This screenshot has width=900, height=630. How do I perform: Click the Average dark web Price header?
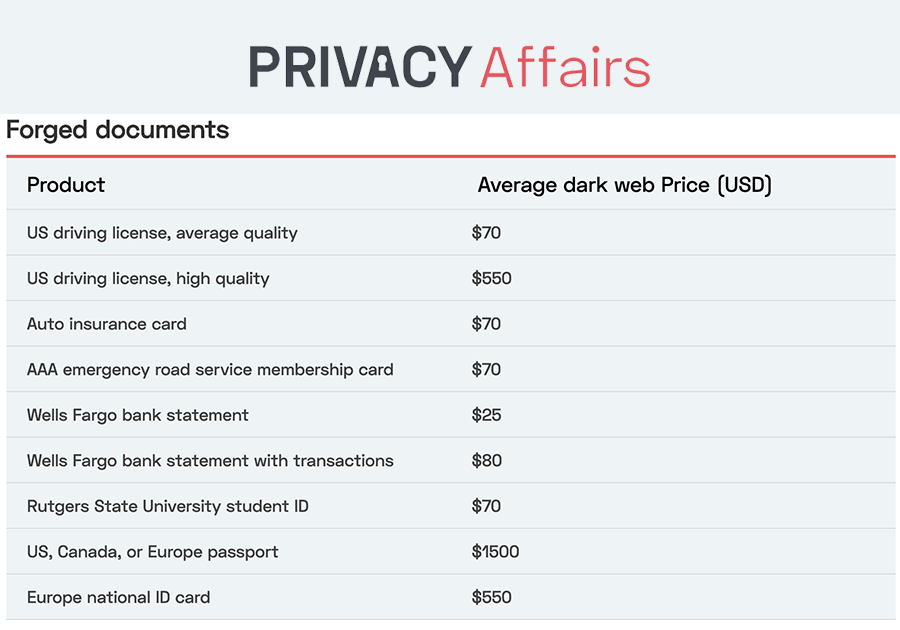point(624,185)
